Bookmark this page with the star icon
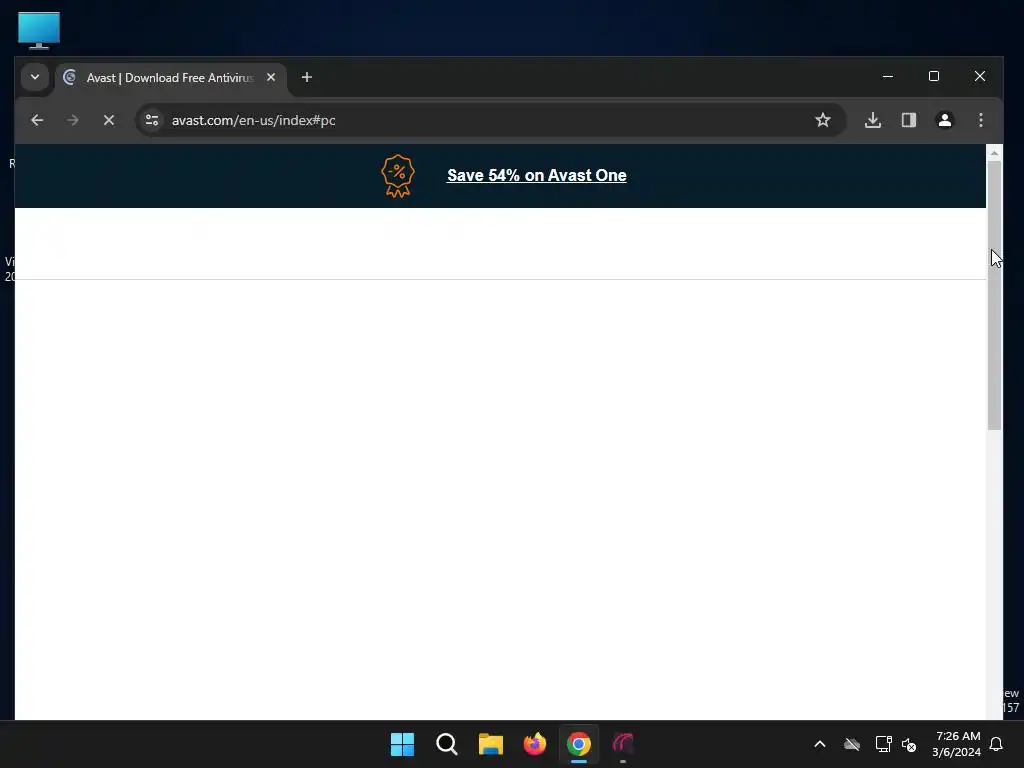This screenshot has width=1024, height=768. tap(823, 120)
